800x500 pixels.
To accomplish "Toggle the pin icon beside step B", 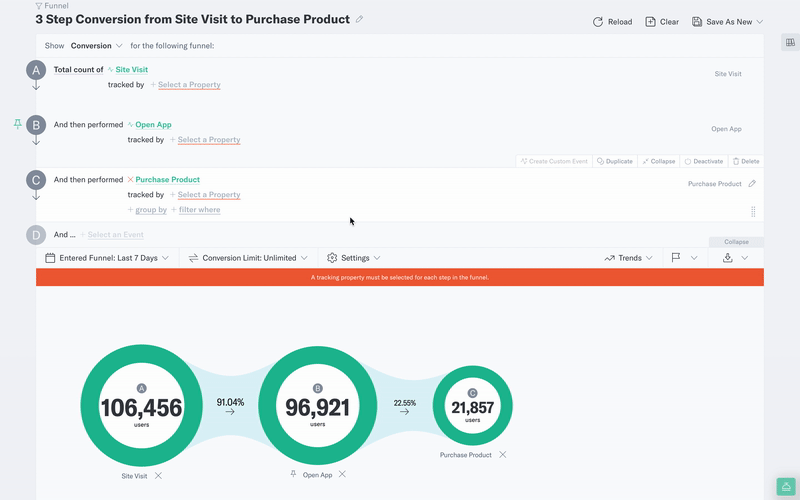I will pos(18,124).
